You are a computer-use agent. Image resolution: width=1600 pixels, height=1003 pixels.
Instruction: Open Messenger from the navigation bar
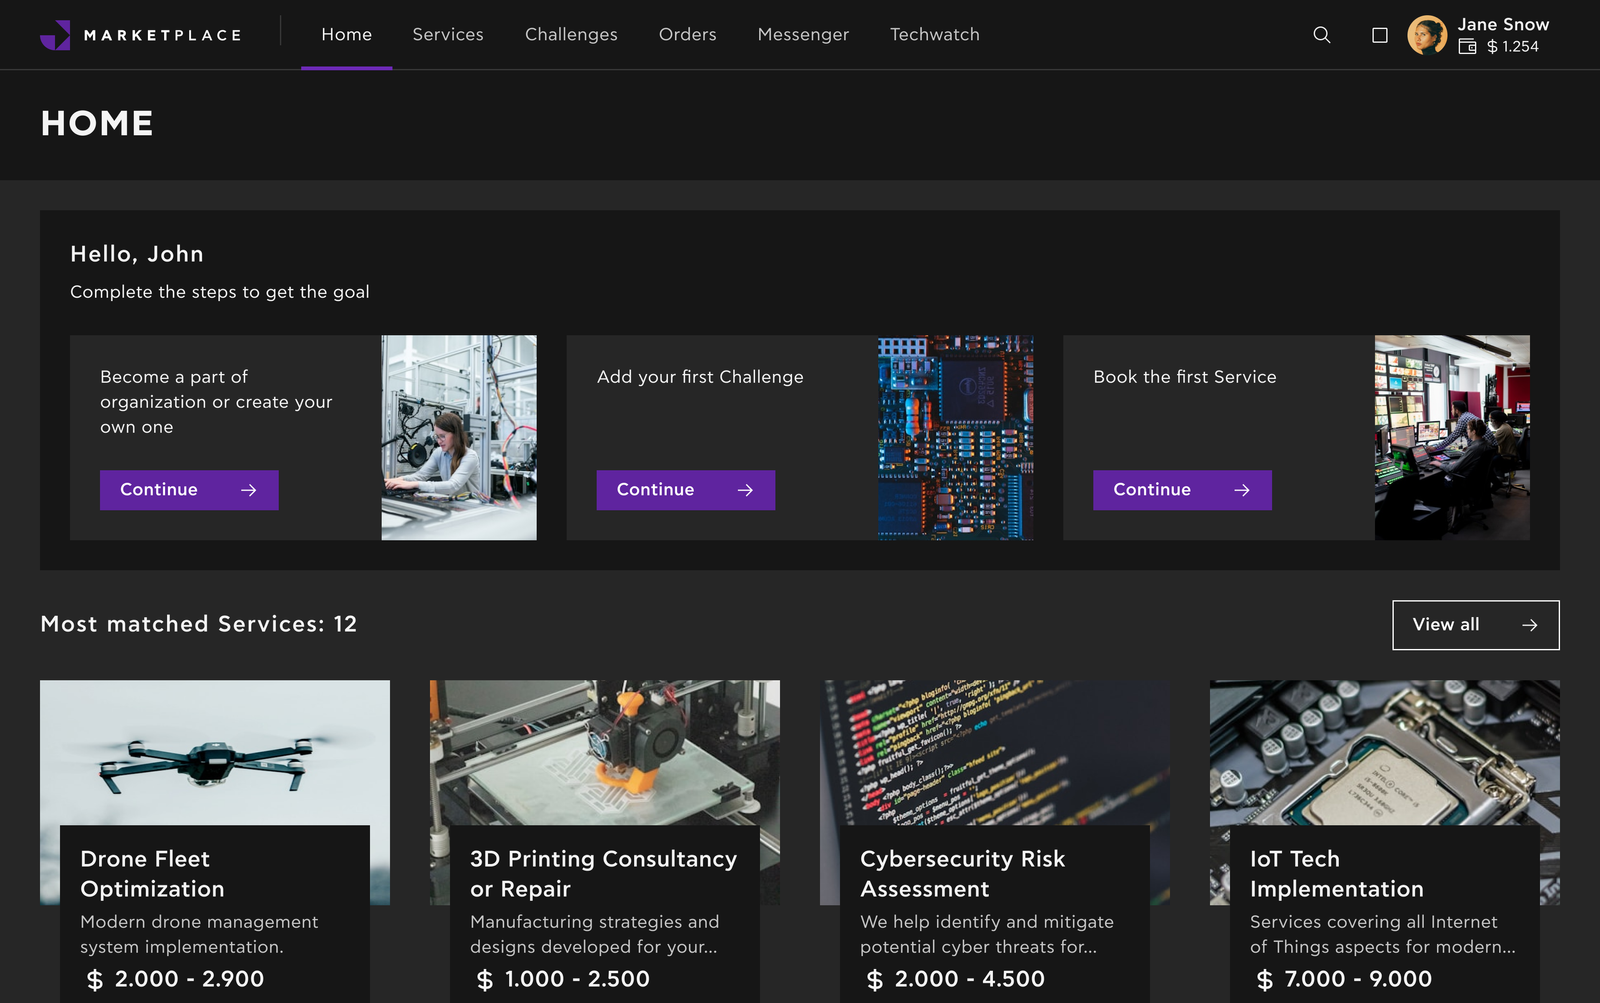pyautogui.click(x=803, y=35)
